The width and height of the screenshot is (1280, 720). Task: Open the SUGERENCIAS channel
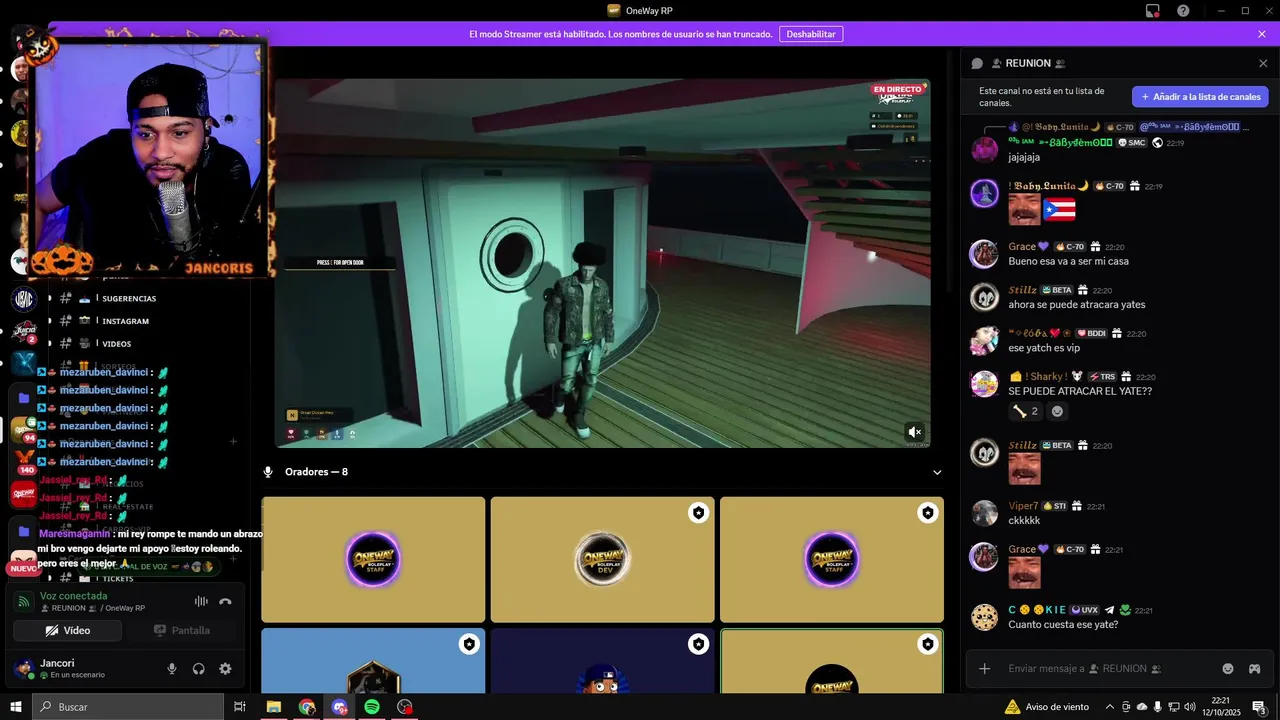[128, 298]
